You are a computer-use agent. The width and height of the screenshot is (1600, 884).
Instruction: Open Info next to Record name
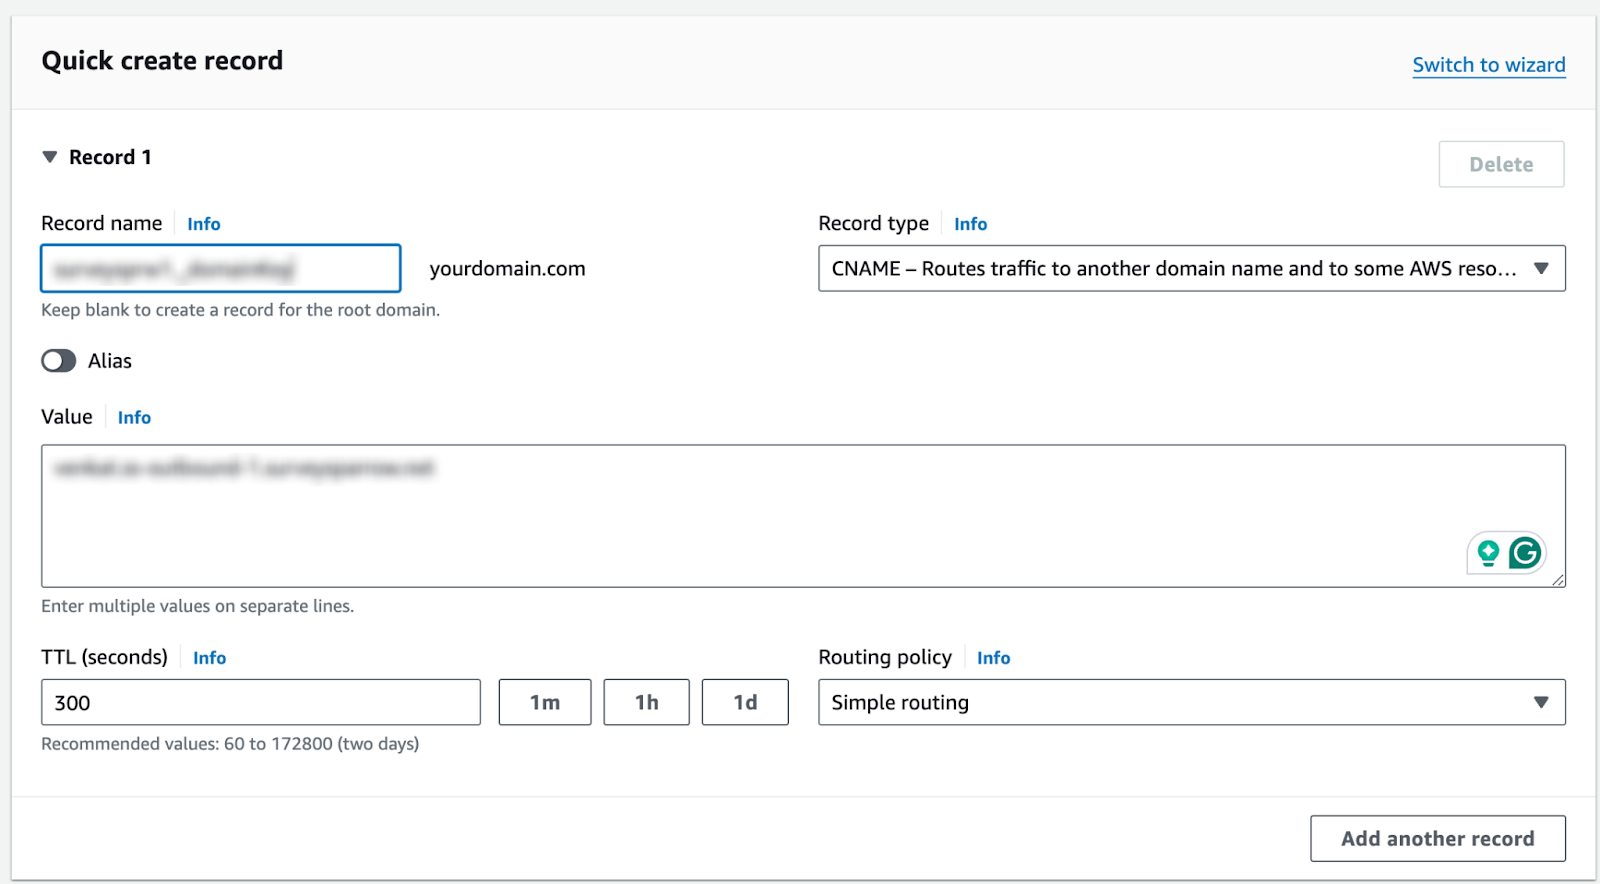pos(204,224)
